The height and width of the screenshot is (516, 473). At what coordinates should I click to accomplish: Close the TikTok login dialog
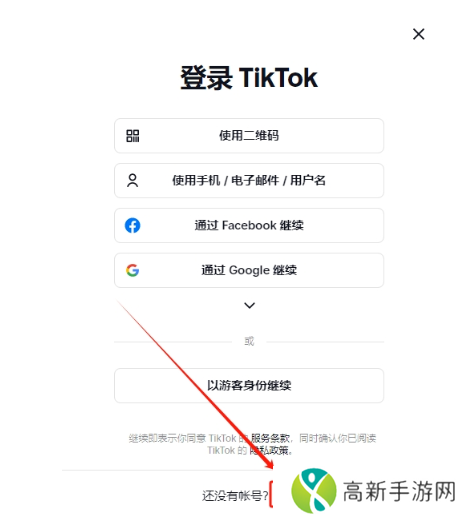[418, 34]
